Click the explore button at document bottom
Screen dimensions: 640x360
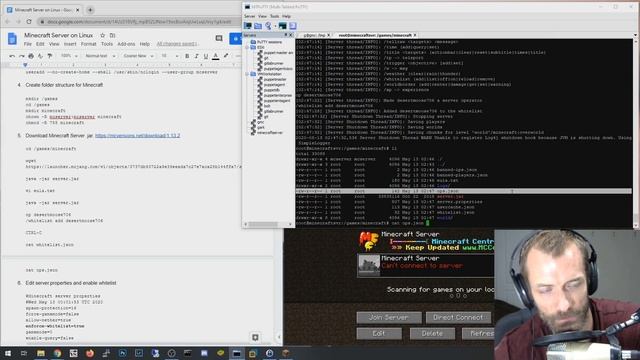(x=255, y=337)
